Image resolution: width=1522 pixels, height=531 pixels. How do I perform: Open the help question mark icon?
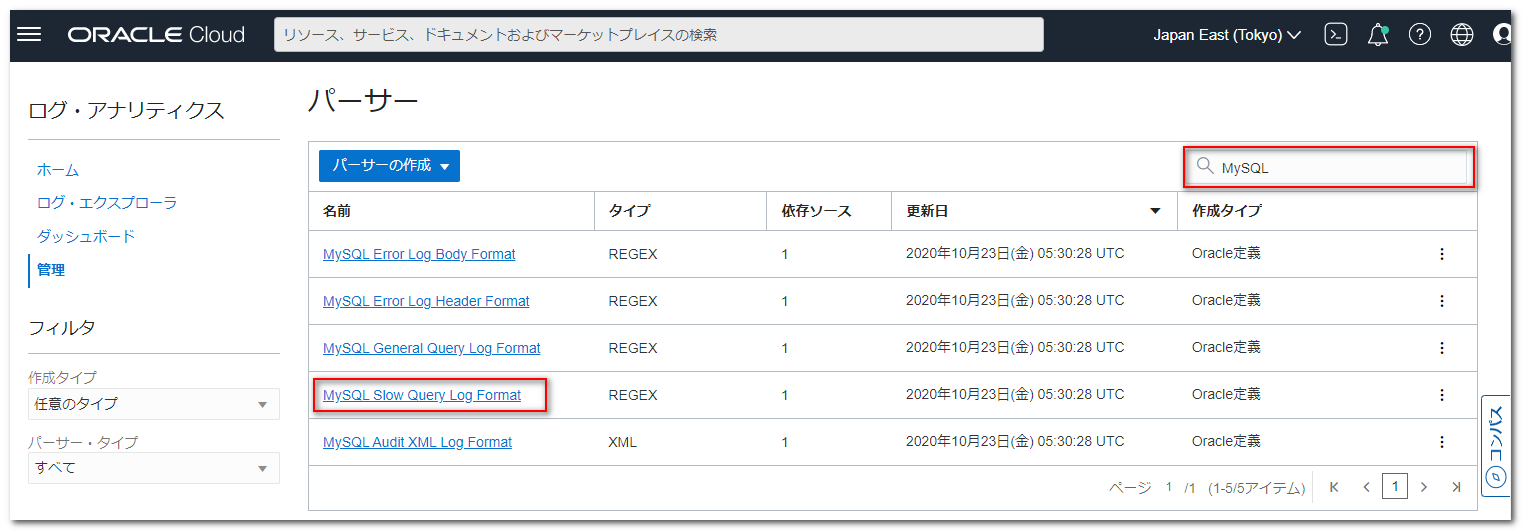coord(1420,34)
